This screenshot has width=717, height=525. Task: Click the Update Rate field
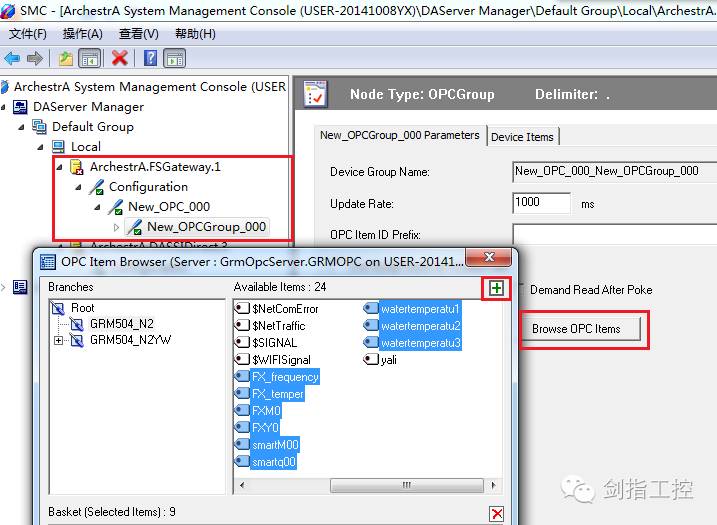point(541,203)
